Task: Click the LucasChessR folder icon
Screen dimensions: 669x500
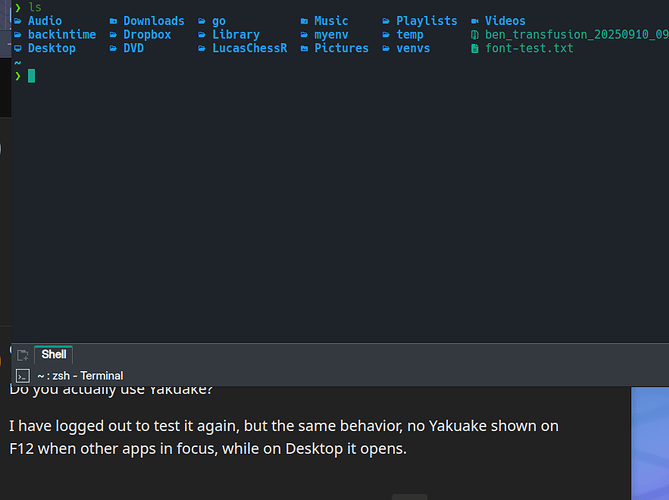Action: (x=202, y=48)
